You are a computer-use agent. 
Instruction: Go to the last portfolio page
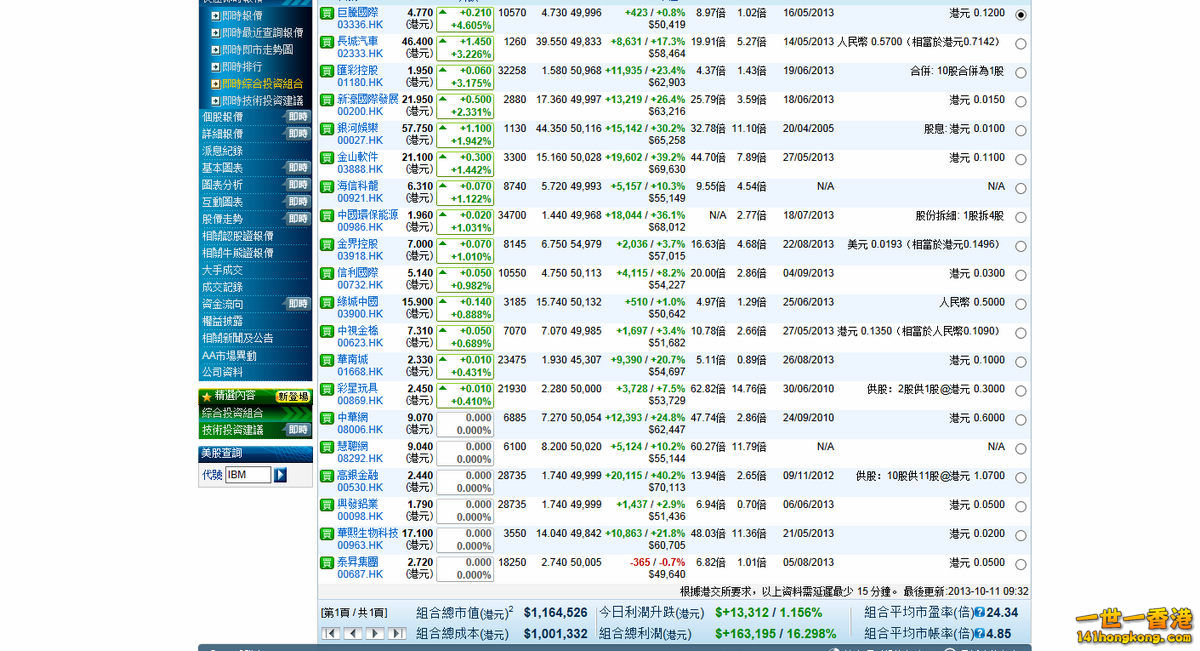click(x=397, y=633)
